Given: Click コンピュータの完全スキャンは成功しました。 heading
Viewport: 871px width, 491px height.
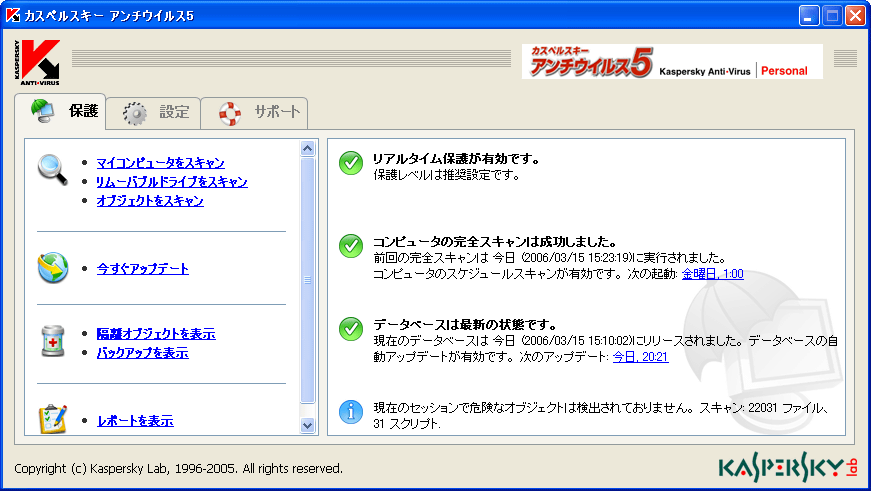Looking at the screenshot, I should [x=495, y=242].
